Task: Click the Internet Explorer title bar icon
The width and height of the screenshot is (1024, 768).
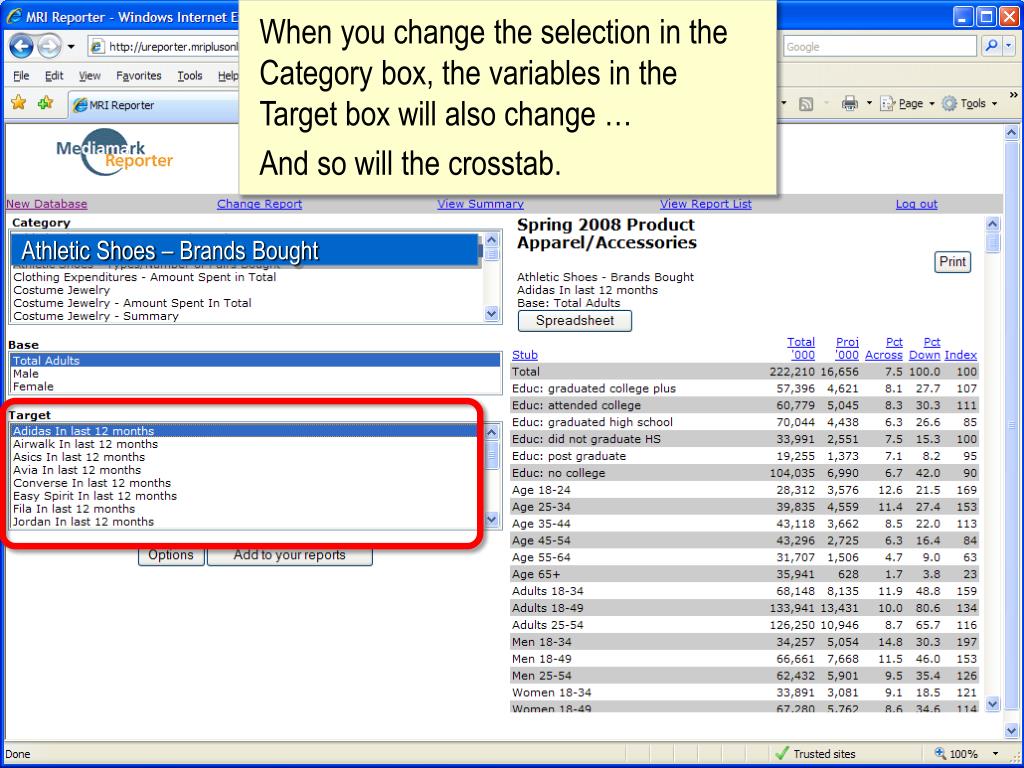Action: pyautogui.click(x=13, y=16)
